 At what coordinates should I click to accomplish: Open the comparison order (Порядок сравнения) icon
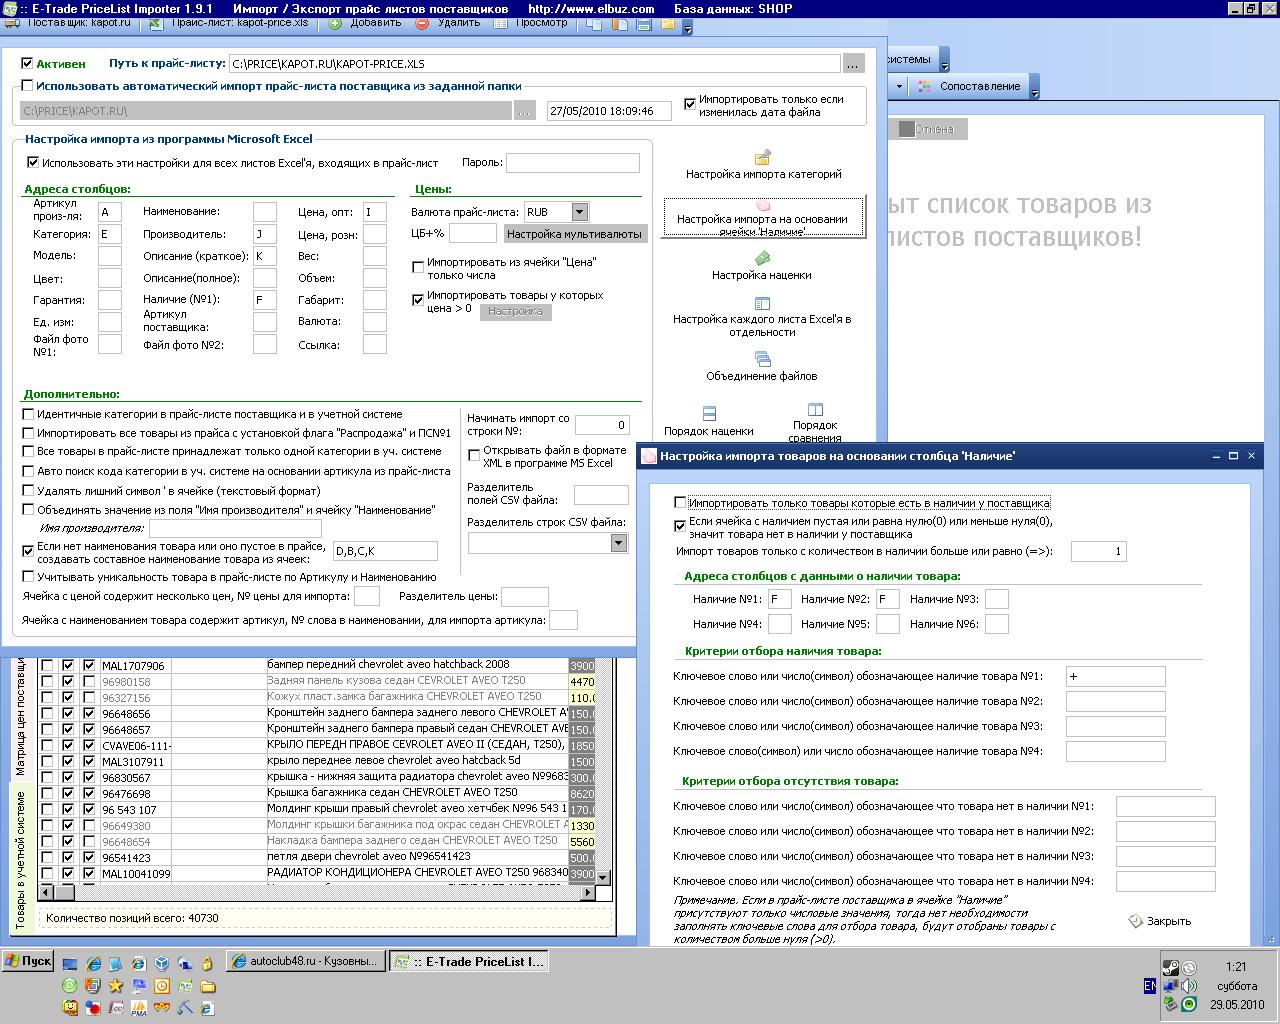[x=815, y=409]
